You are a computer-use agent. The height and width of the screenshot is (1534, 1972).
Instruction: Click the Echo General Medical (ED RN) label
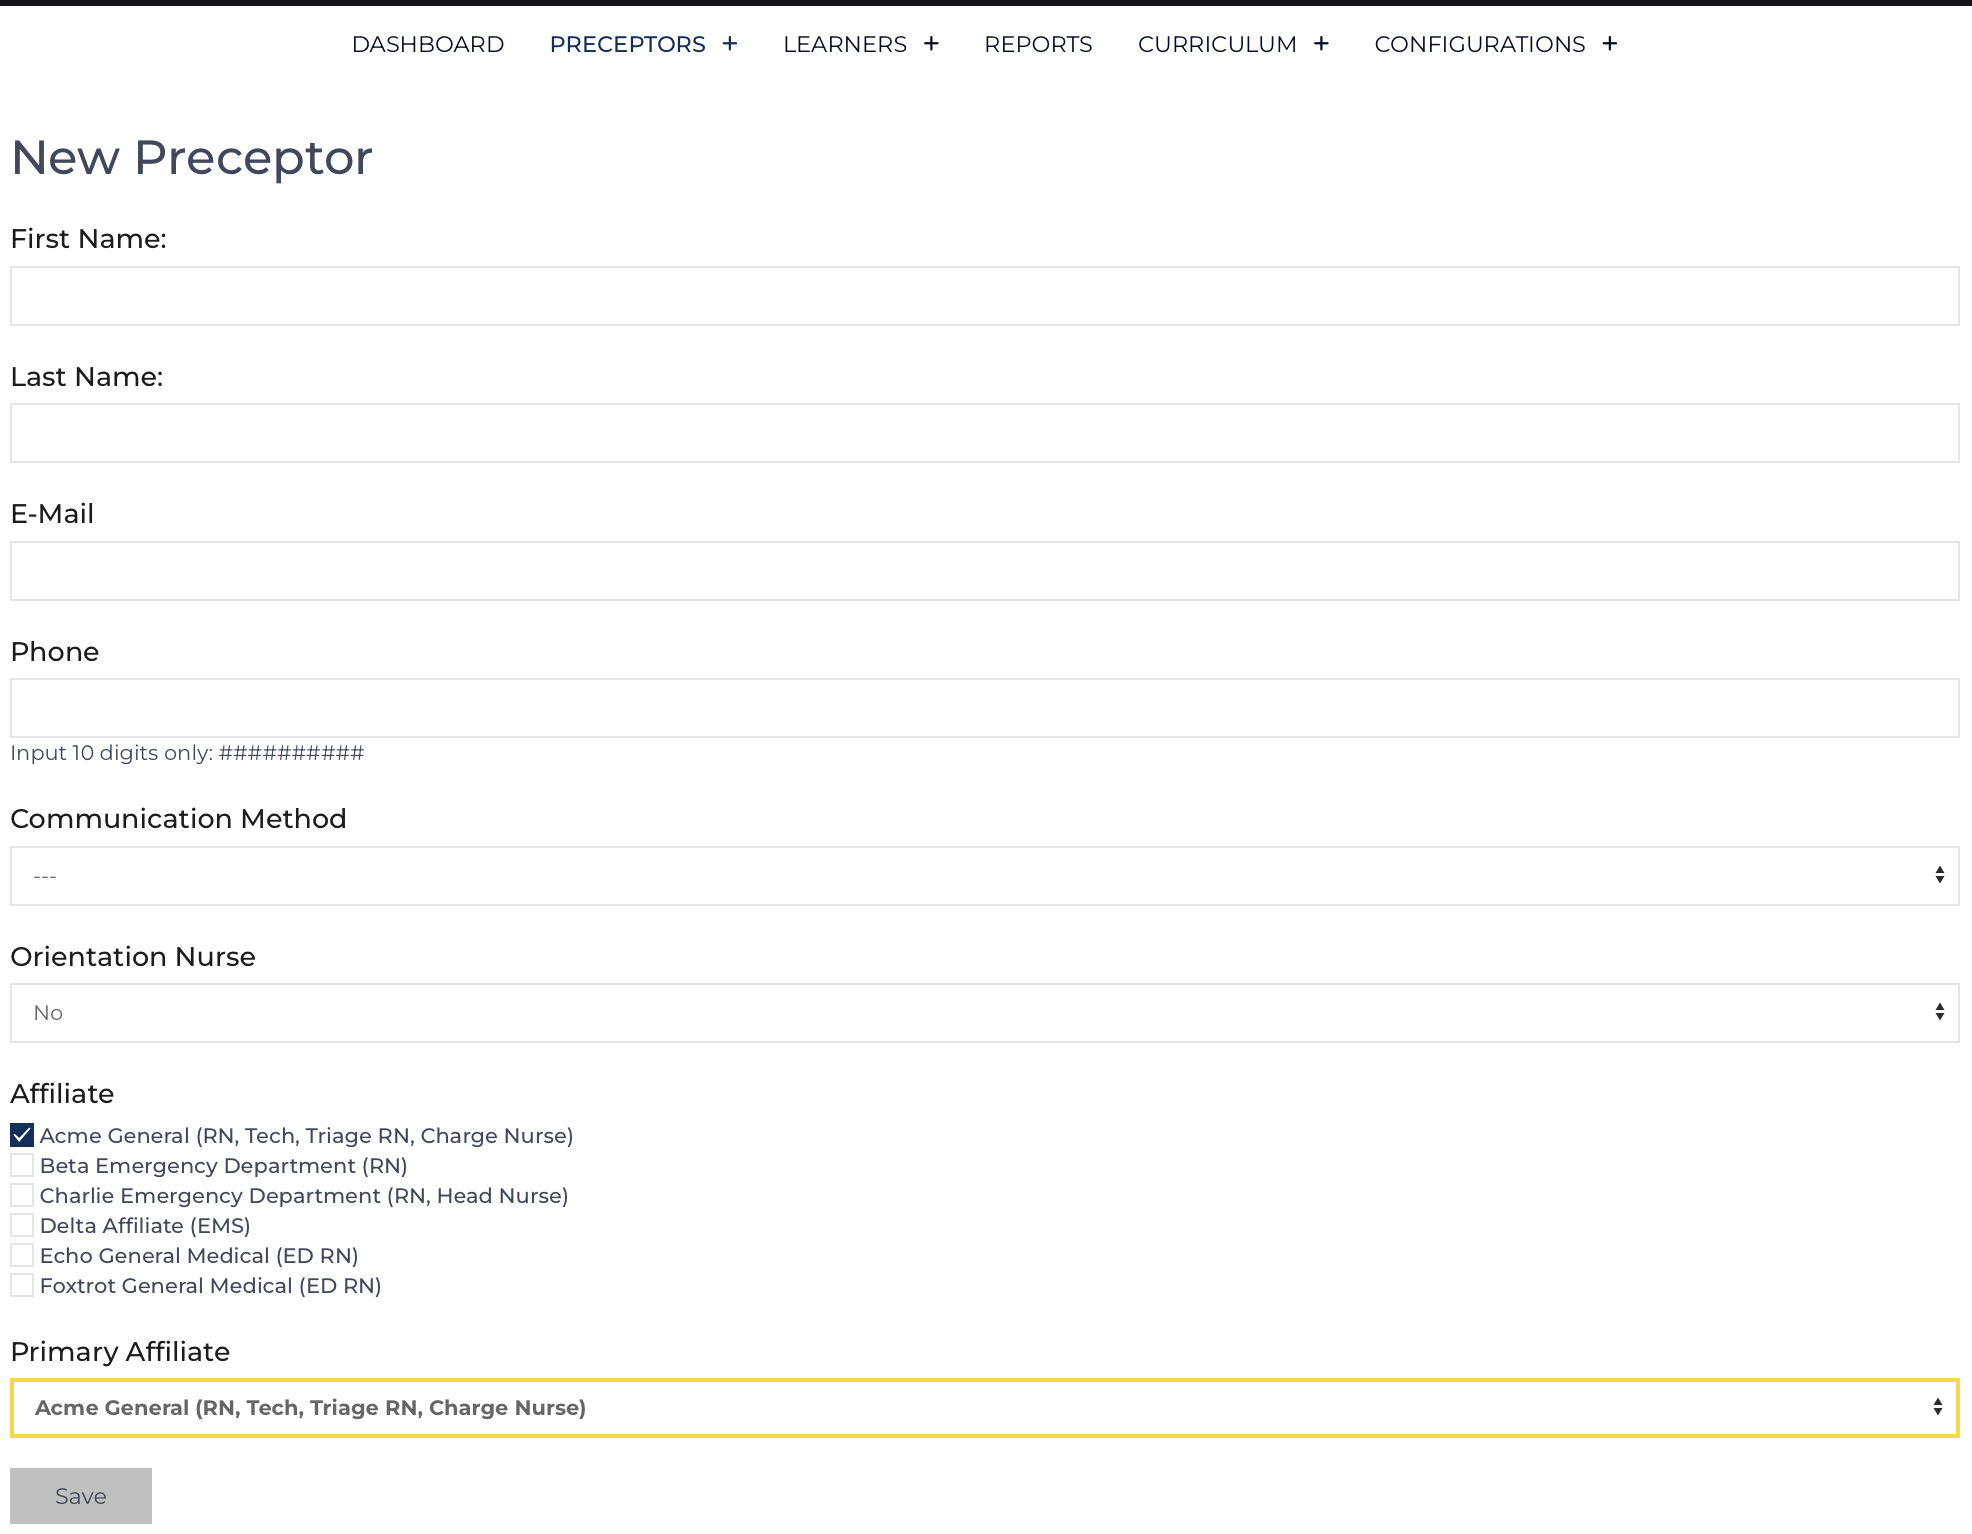pos(199,1256)
